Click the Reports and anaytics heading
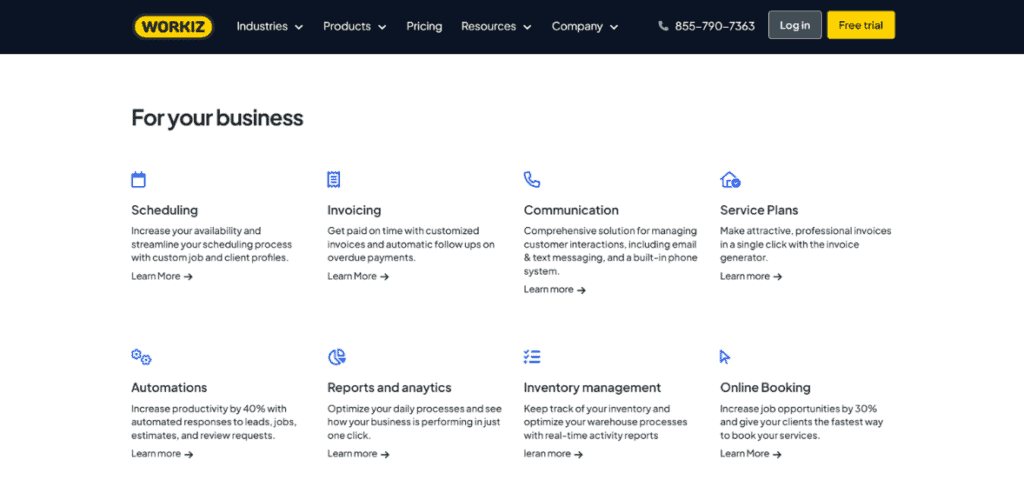The height and width of the screenshot is (493, 1024). 389,388
